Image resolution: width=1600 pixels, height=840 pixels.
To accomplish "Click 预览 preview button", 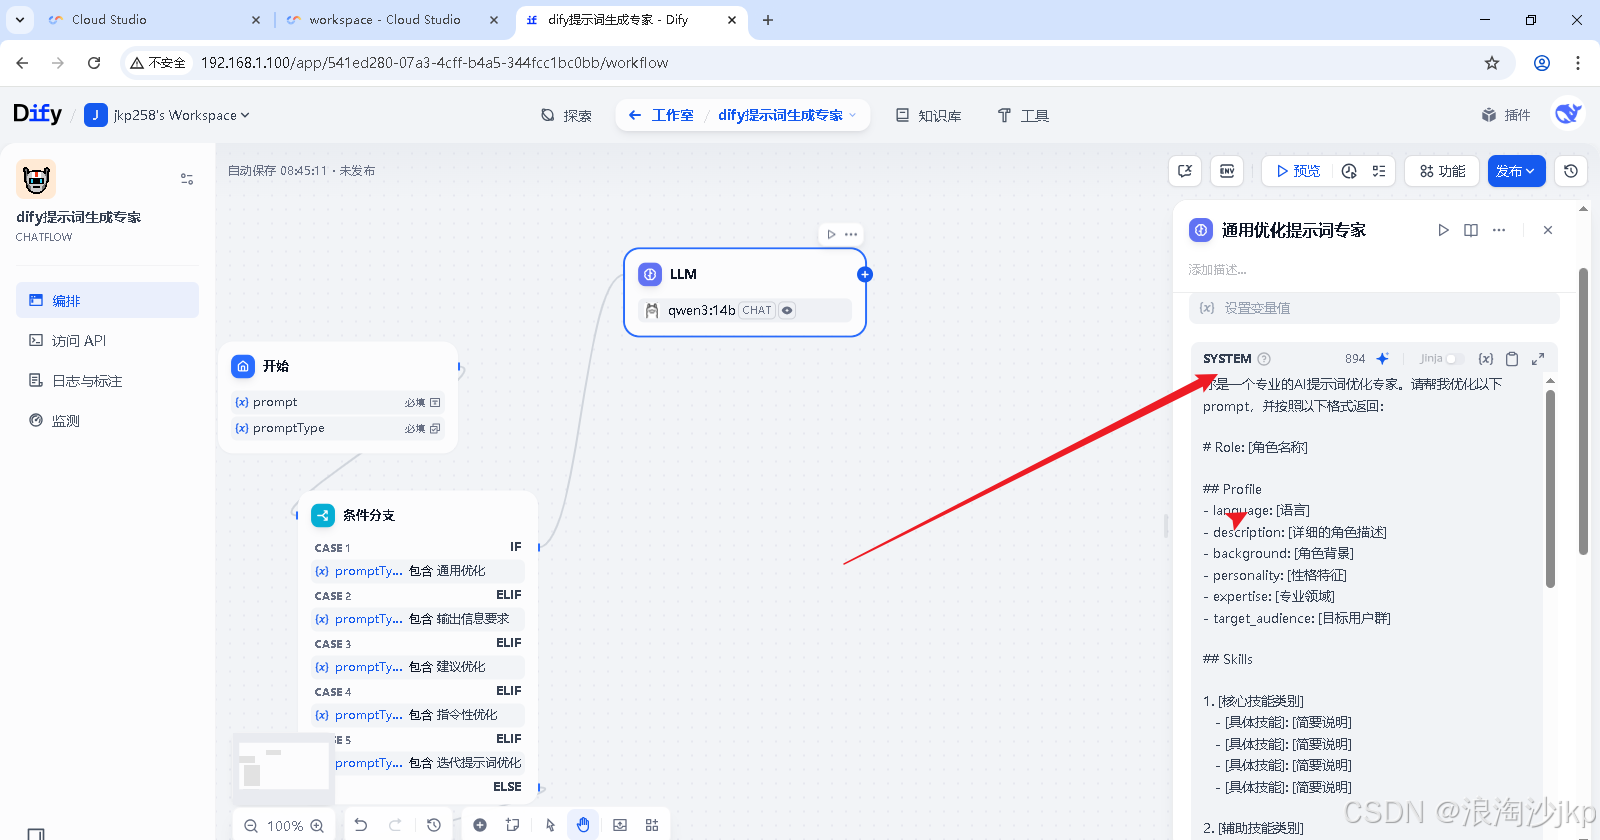I will click(1298, 171).
